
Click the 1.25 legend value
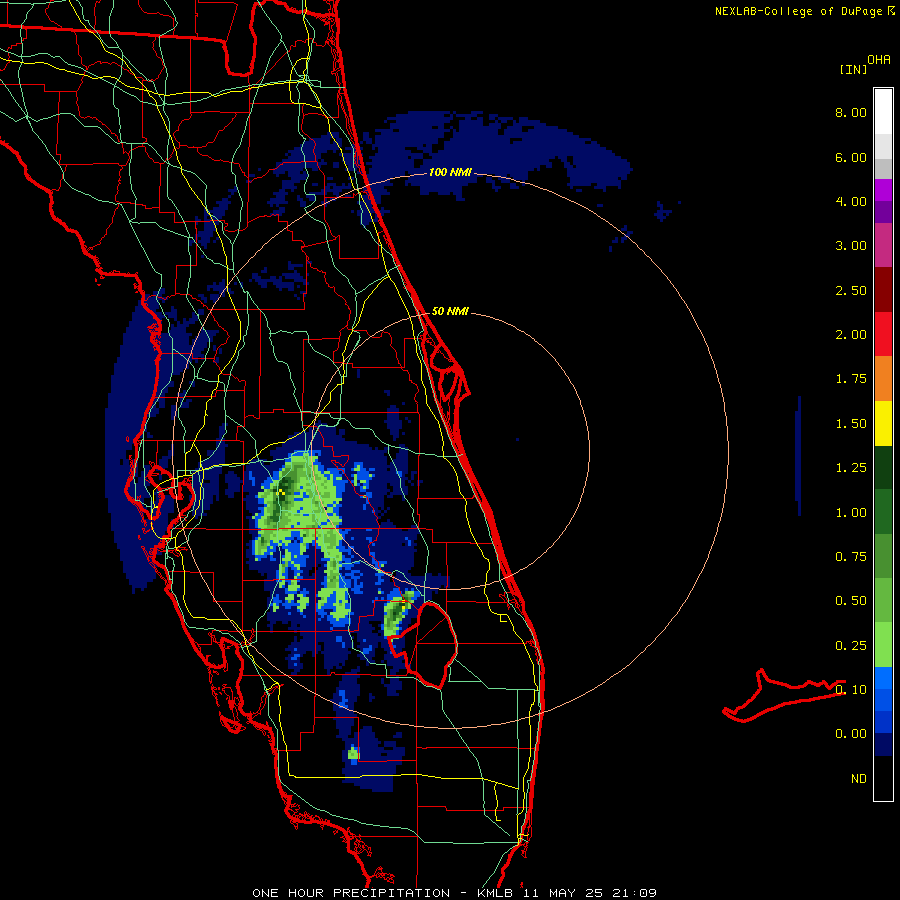click(851, 468)
